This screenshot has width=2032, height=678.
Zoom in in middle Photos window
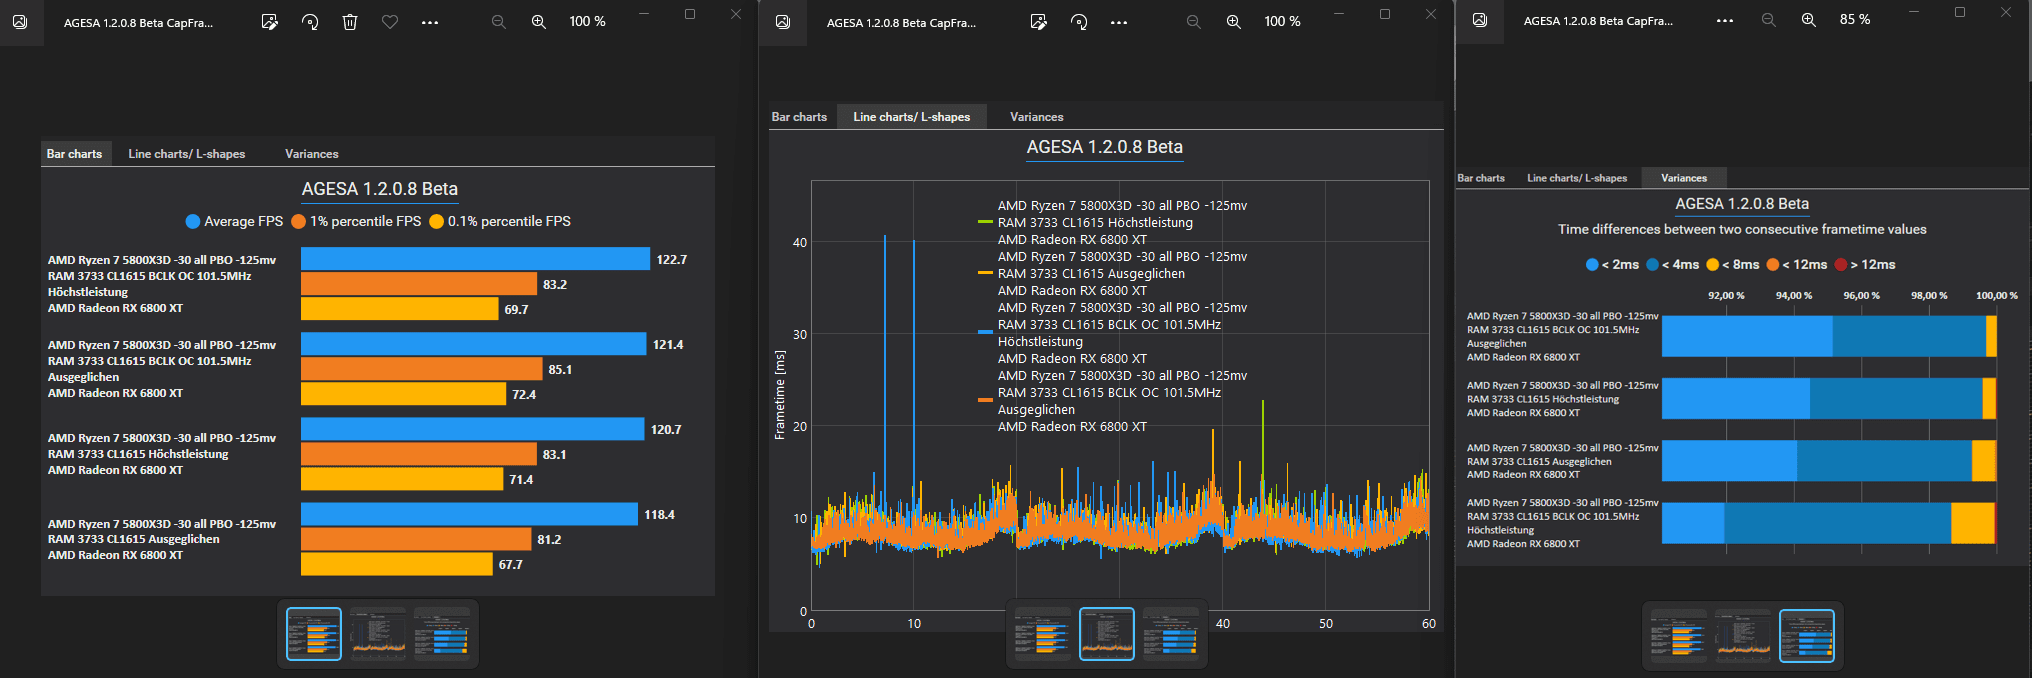(x=1234, y=22)
